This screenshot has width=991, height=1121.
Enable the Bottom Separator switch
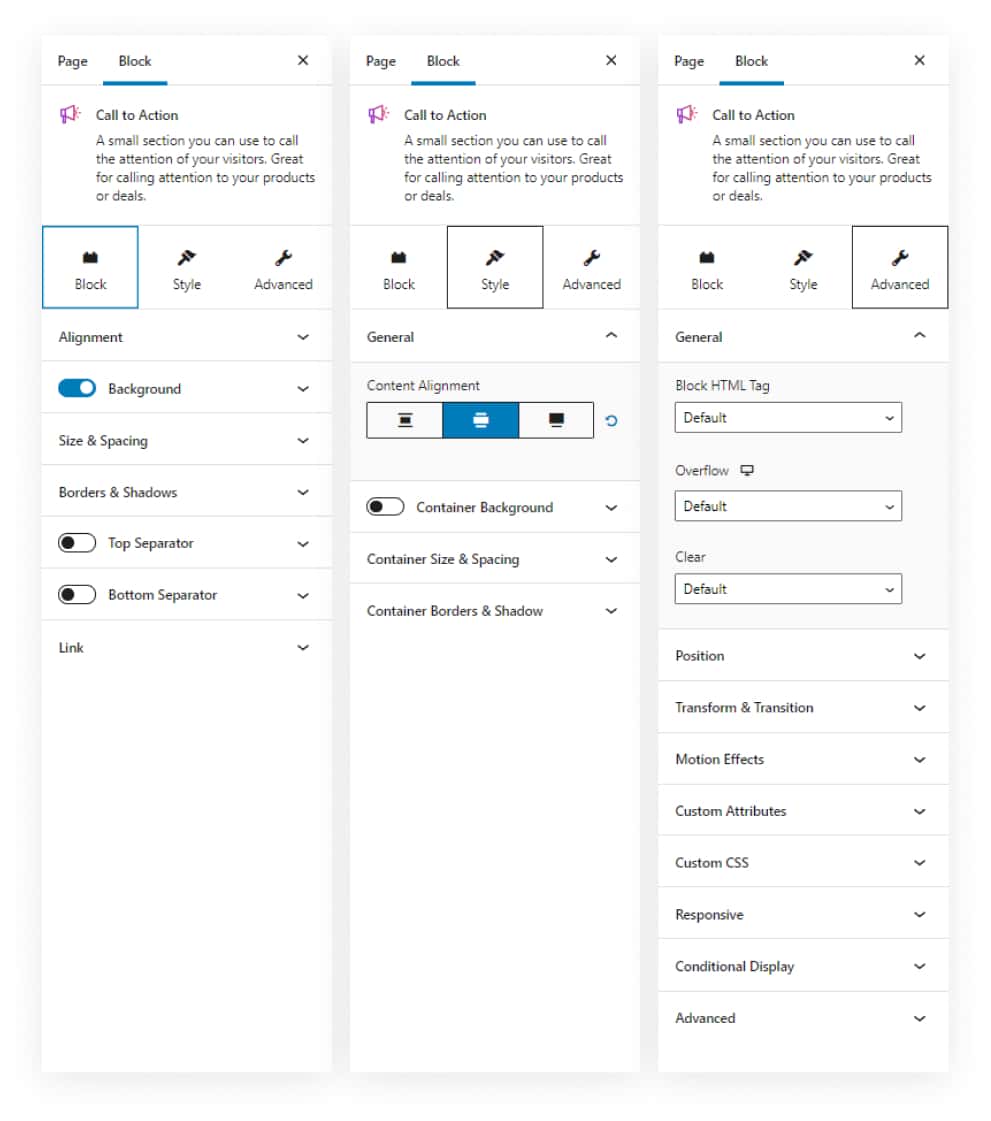tap(77, 595)
